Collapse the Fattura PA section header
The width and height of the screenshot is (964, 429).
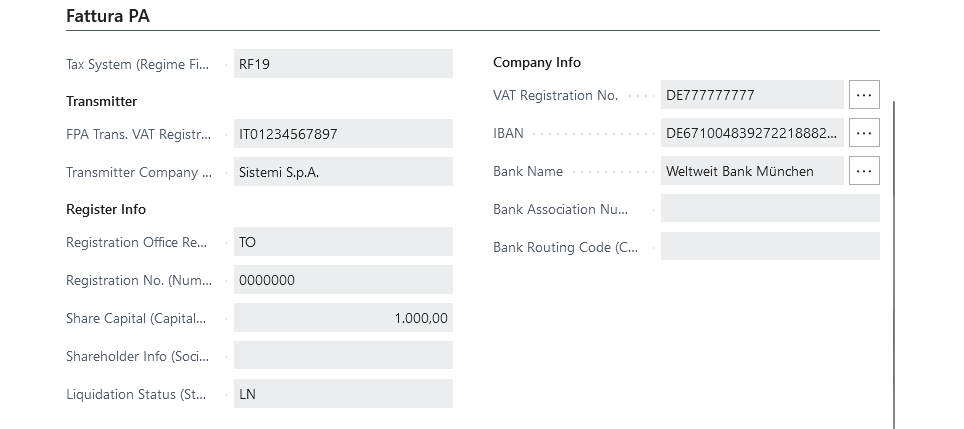click(108, 16)
